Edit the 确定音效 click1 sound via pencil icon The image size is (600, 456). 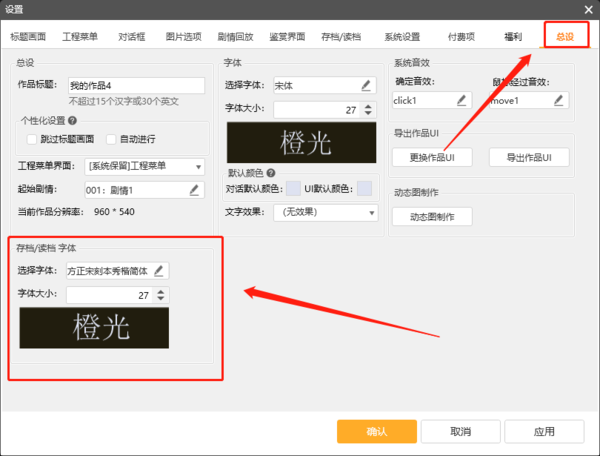pos(462,100)
